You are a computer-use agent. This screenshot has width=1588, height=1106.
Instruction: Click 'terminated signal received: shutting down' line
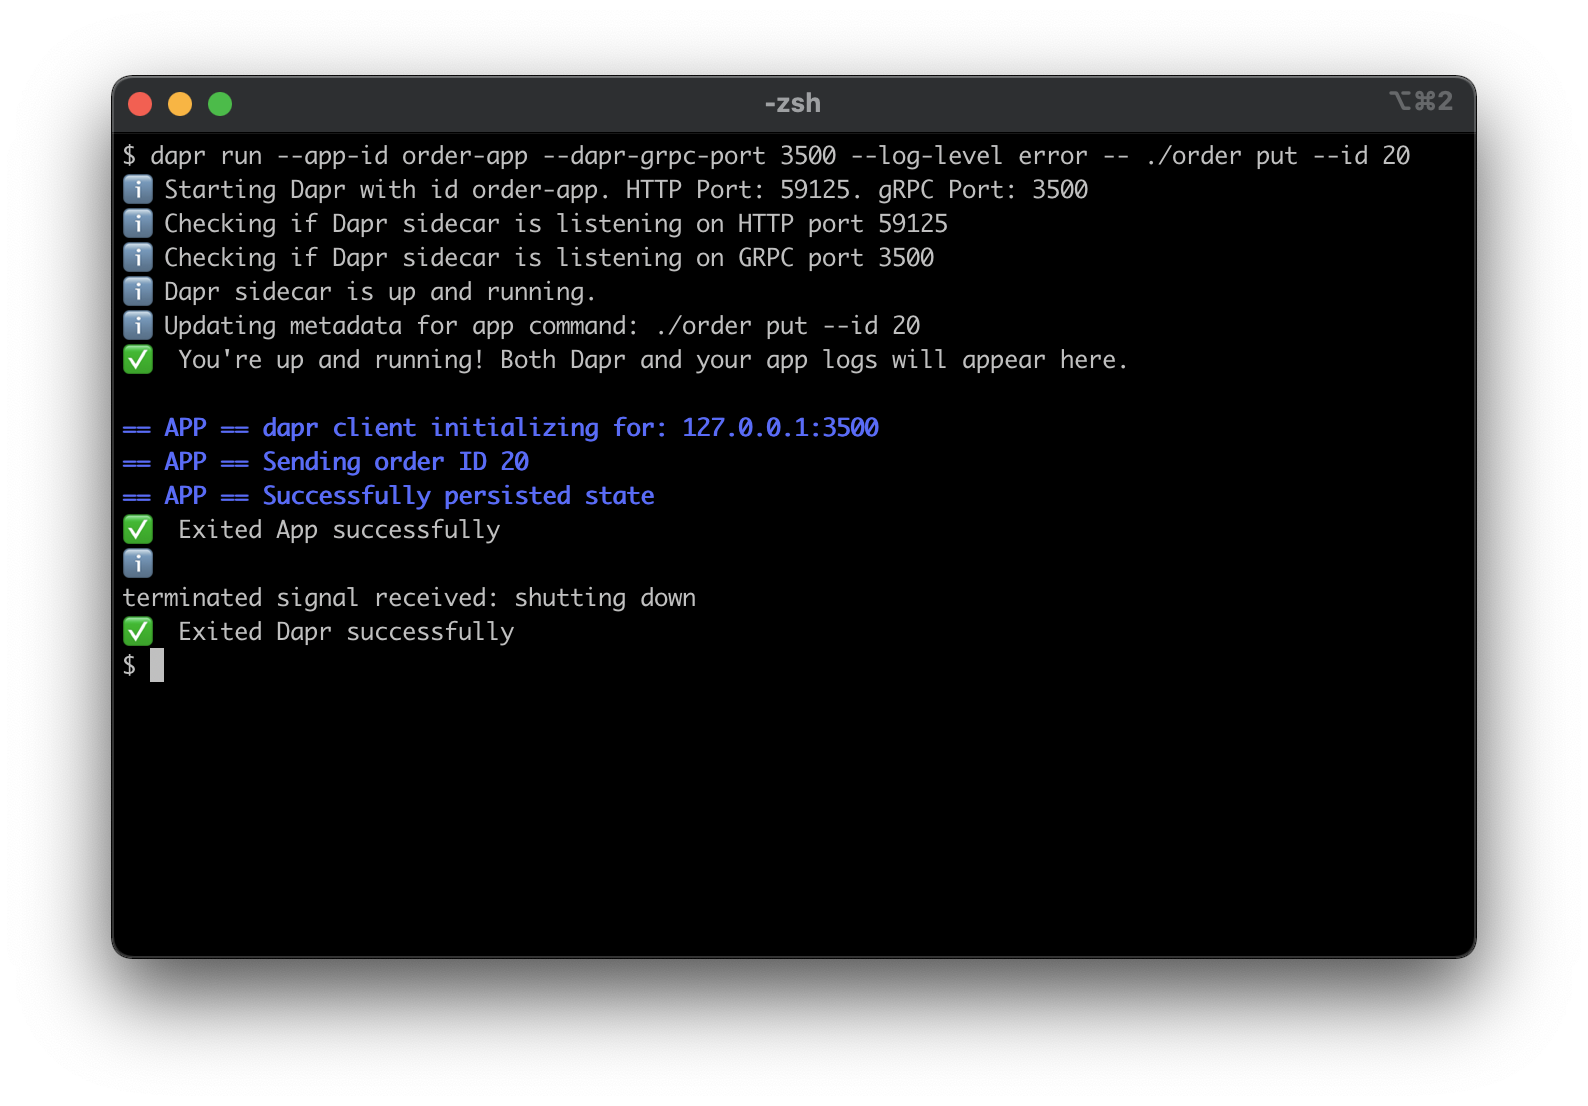[x=409, y=598]
